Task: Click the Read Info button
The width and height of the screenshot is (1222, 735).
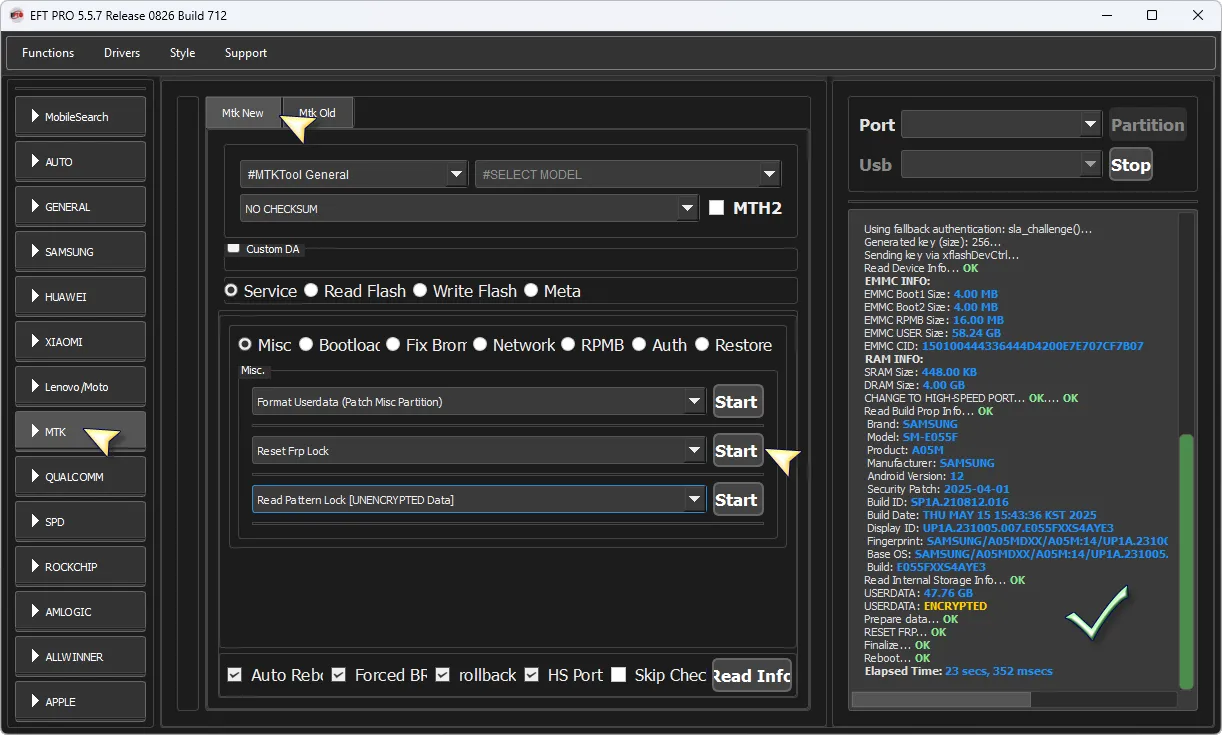Action: 752,675
